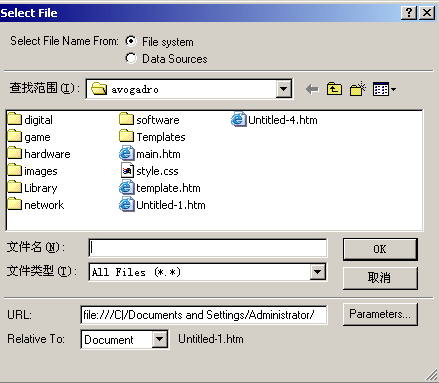Select the Data Sources radio button
The width and height of the screenshot is (439, 383).
(131, 58)
